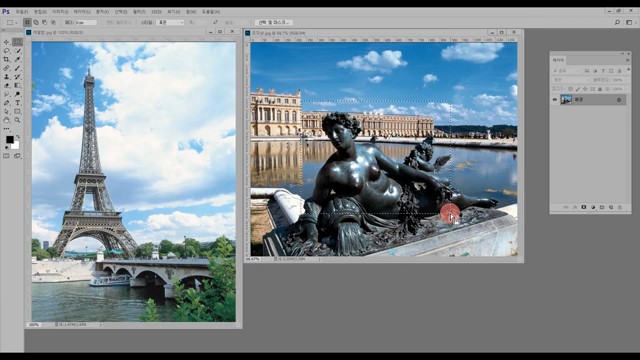Click the background color swatch
Screen dimensions: 640x360
[16, 146]
